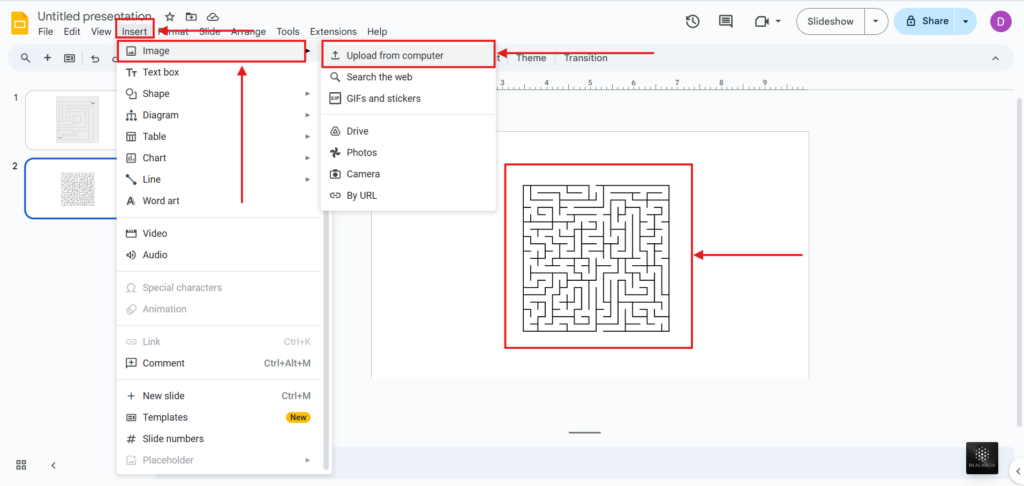Click the maze image on slide
This screenshot has height=486, width=1024.
pos(597,256)
